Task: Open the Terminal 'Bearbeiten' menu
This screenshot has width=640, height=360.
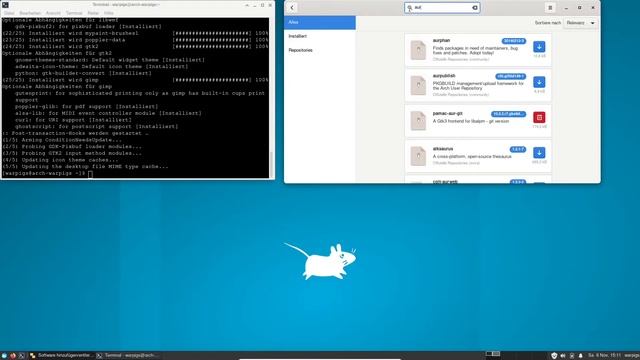Action: pos(30,13)
